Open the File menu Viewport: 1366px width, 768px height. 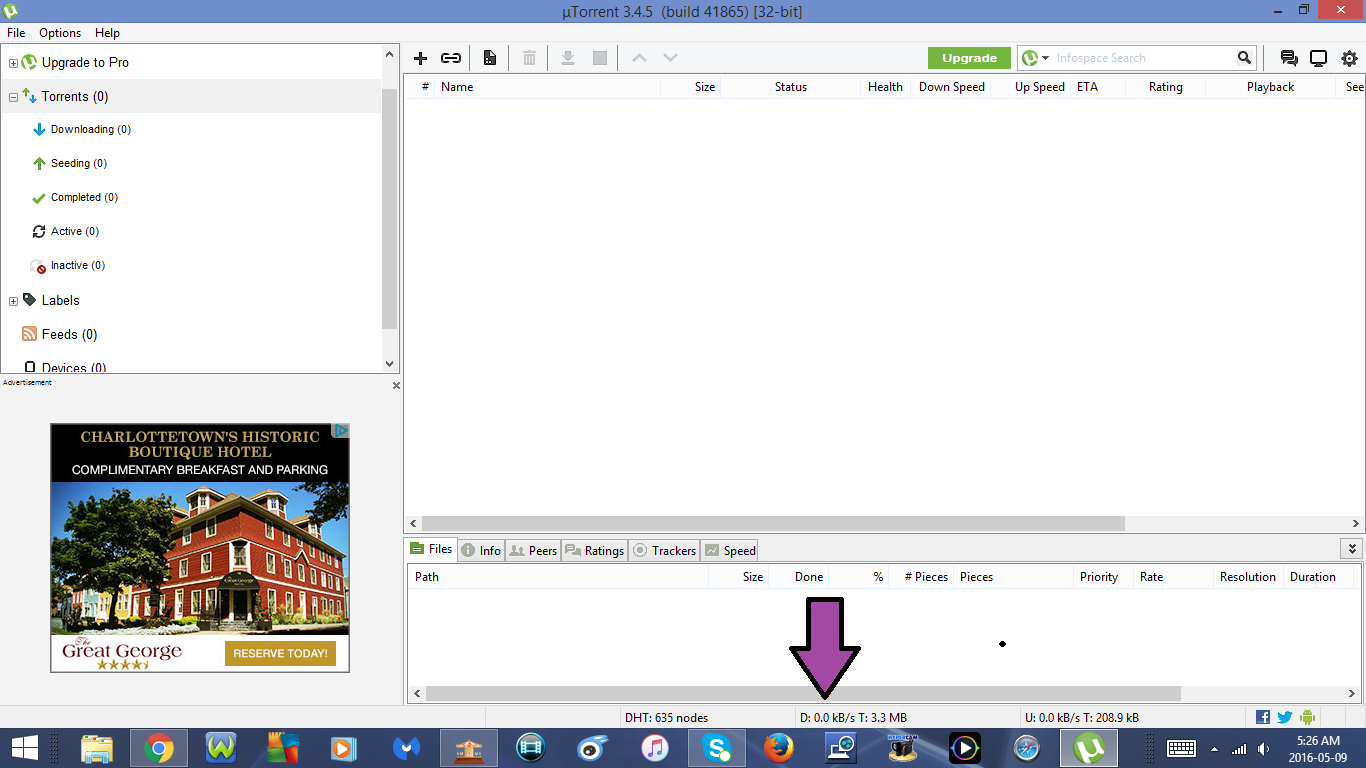click(x=16, y=33)
